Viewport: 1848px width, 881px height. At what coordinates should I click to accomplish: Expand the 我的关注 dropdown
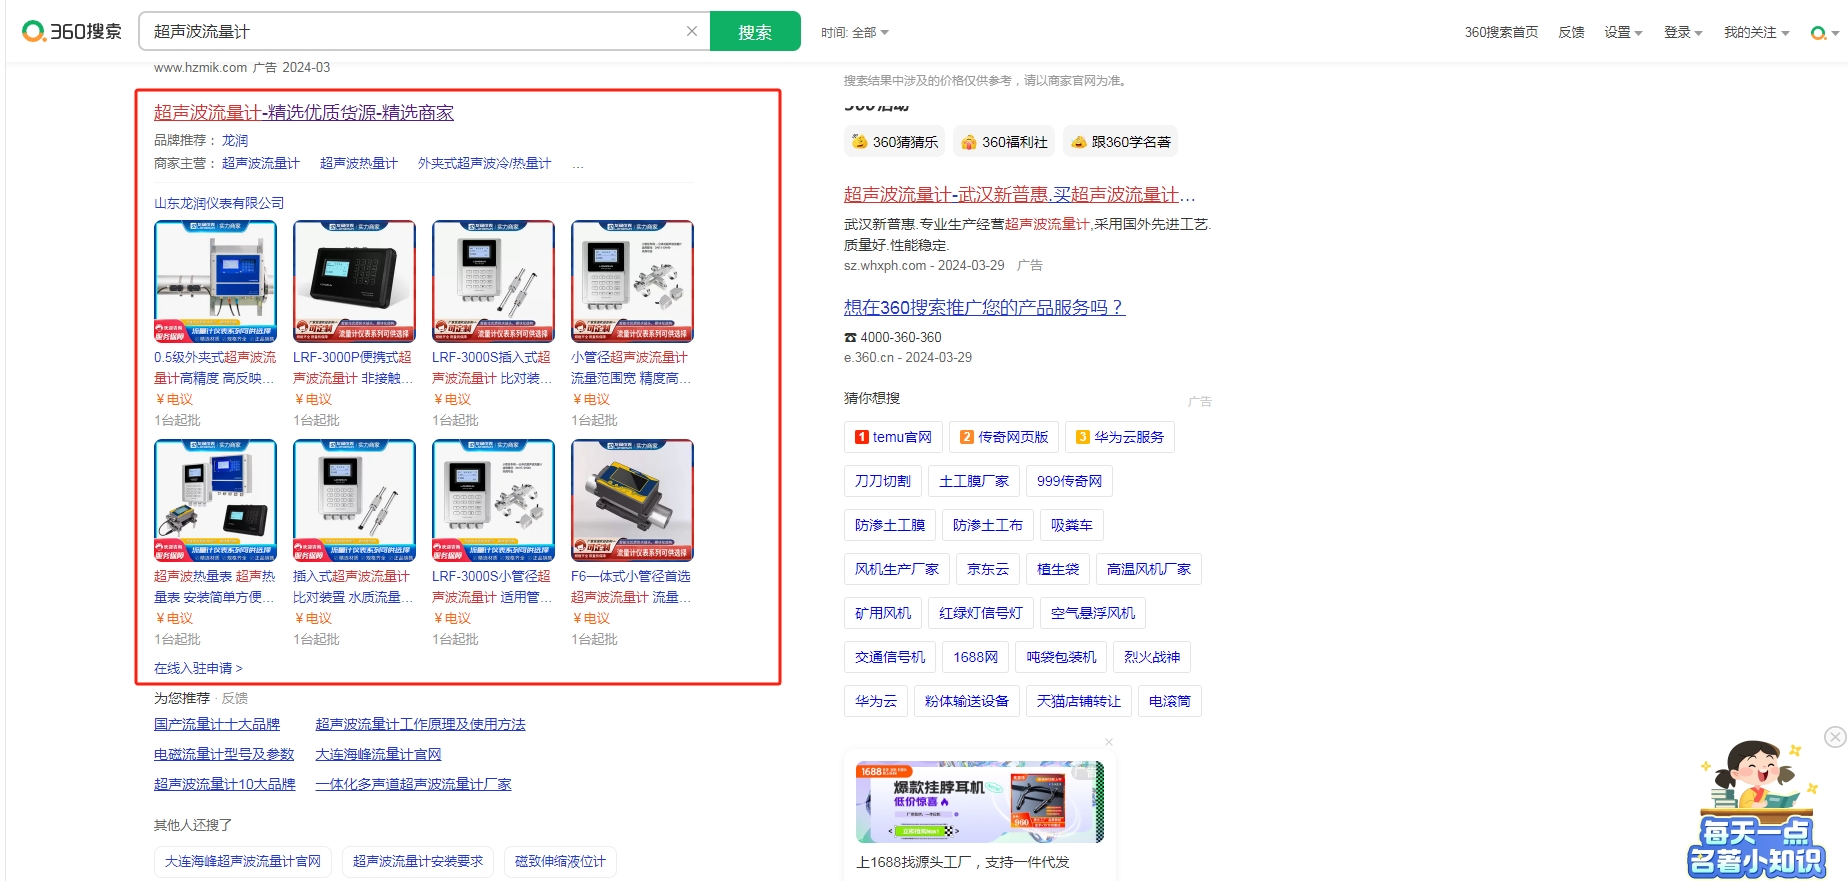coord(1756,33)
